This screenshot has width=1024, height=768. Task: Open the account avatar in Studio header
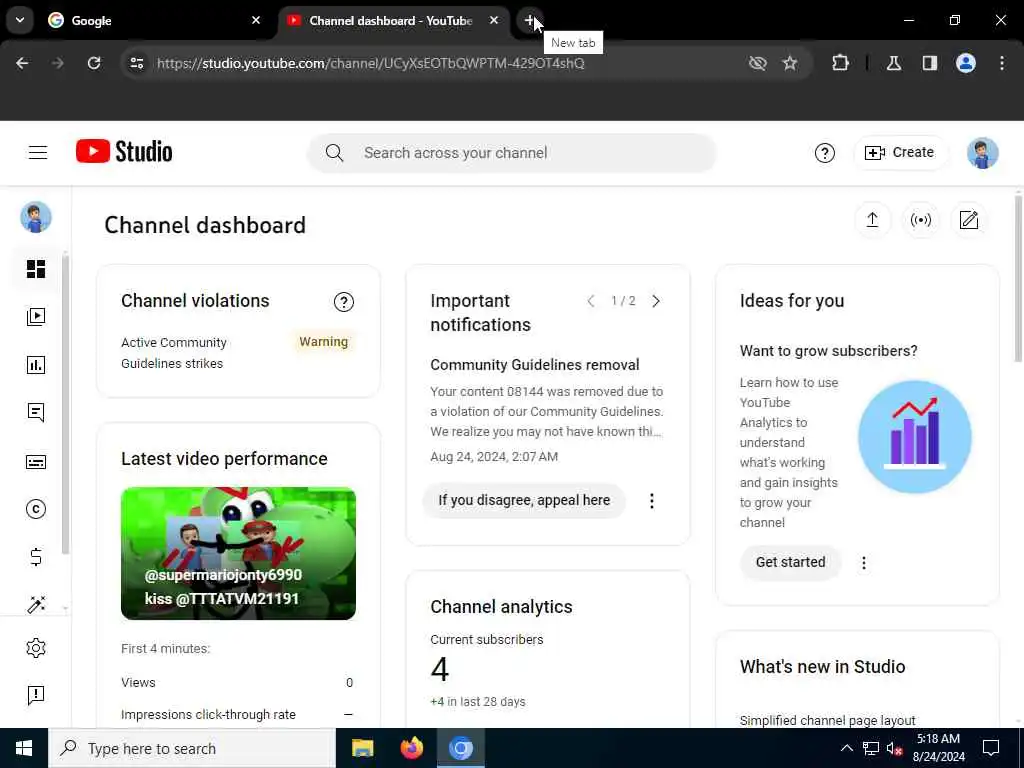tap(982, 153)
